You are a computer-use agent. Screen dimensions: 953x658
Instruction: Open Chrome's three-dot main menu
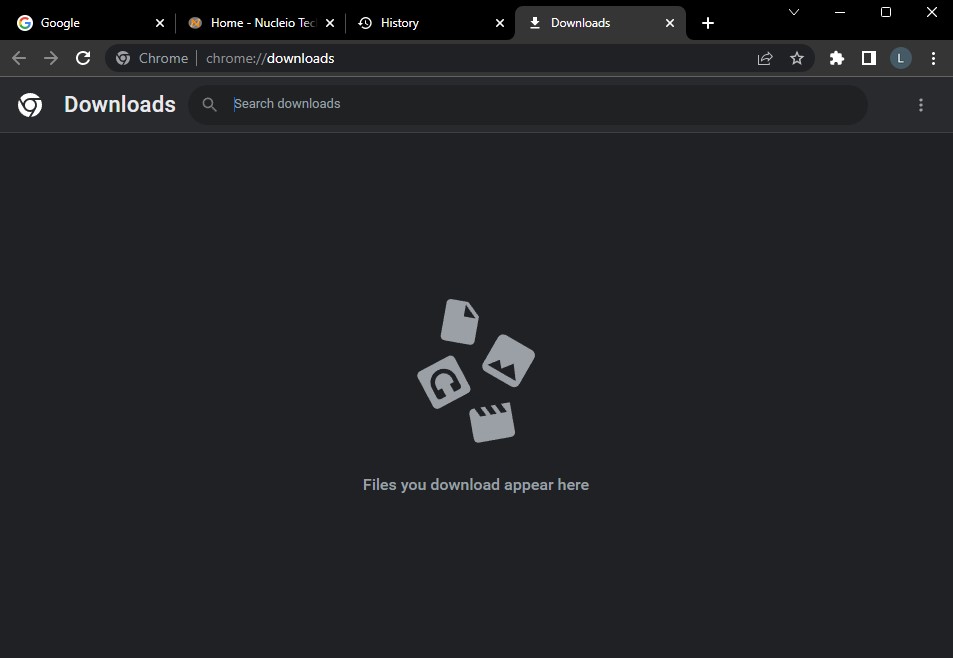(x=934, y=58)
